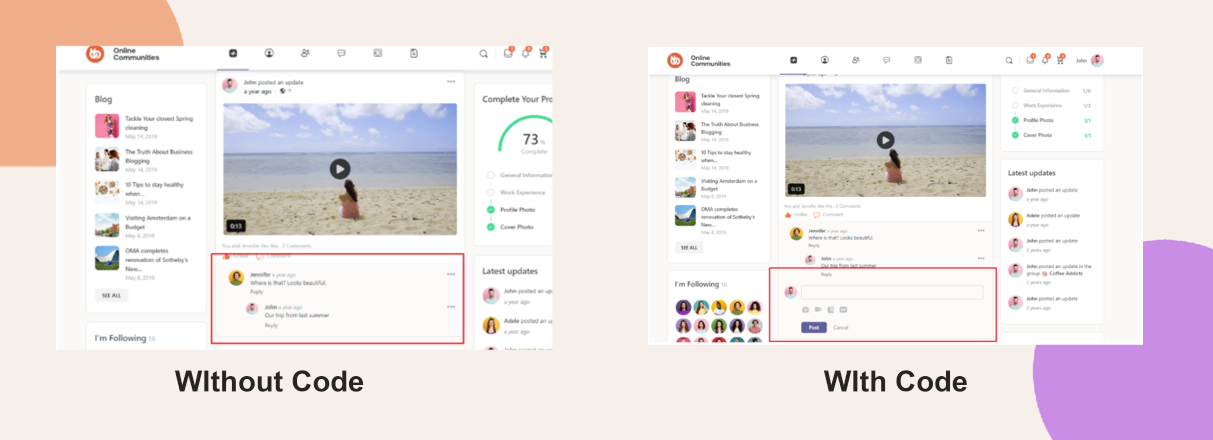Open options for John's reply in Without Code

pyautogui.click(x=451, y=306)
